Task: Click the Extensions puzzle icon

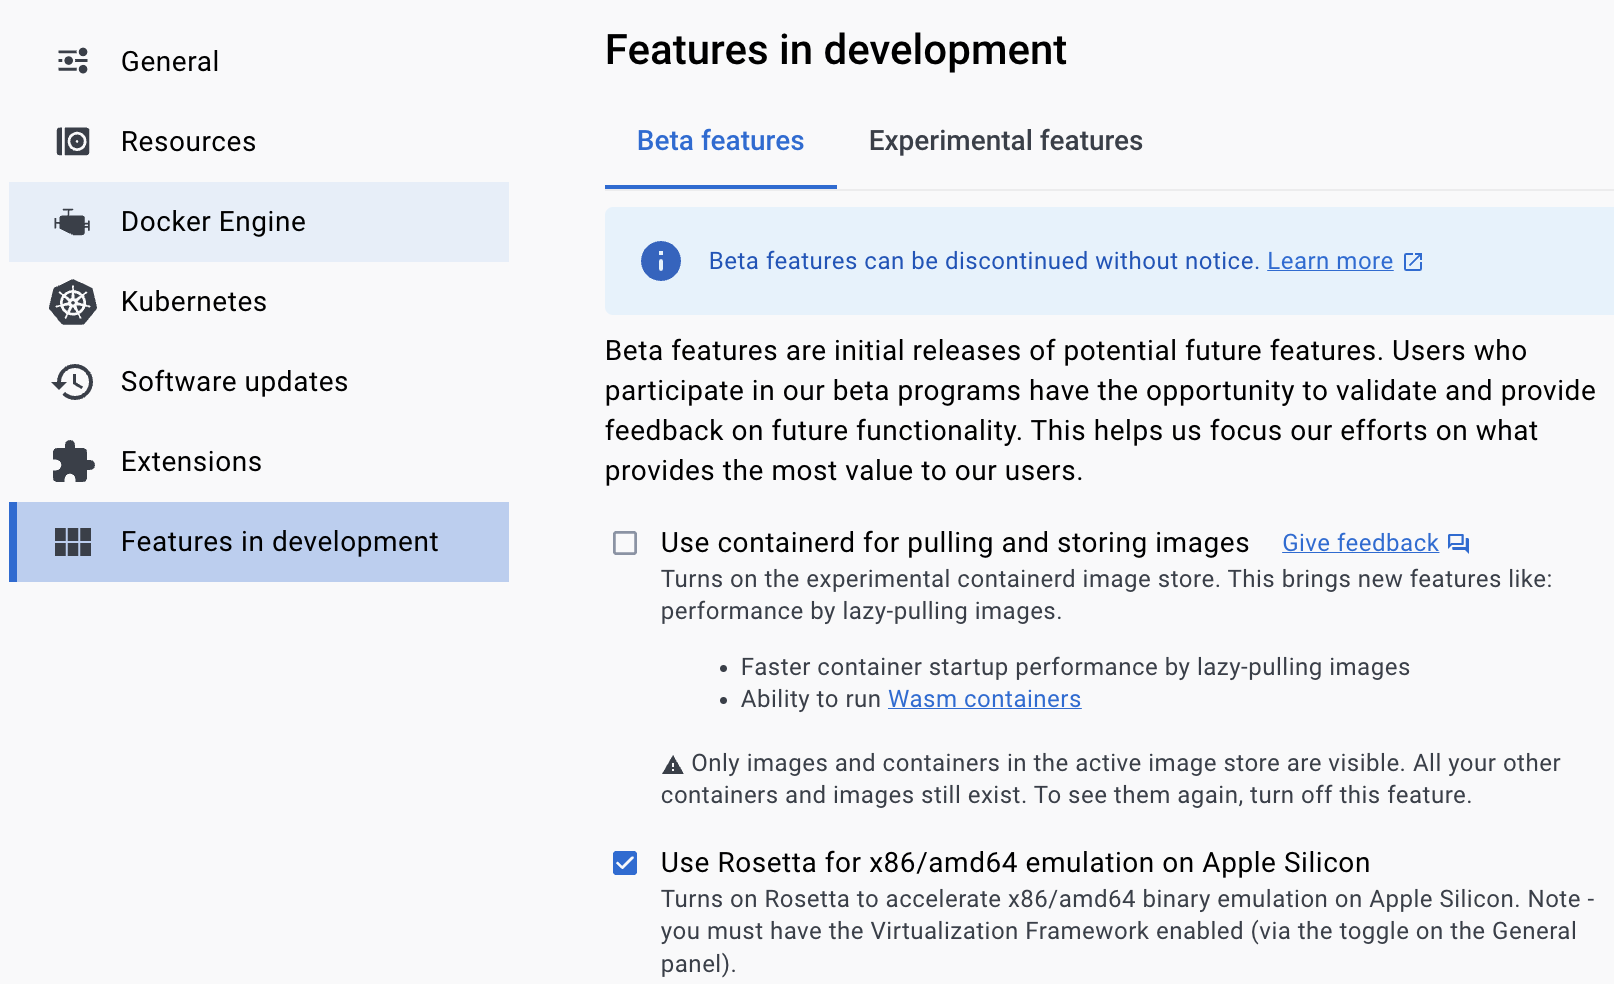Action: [x=73, y=462]
